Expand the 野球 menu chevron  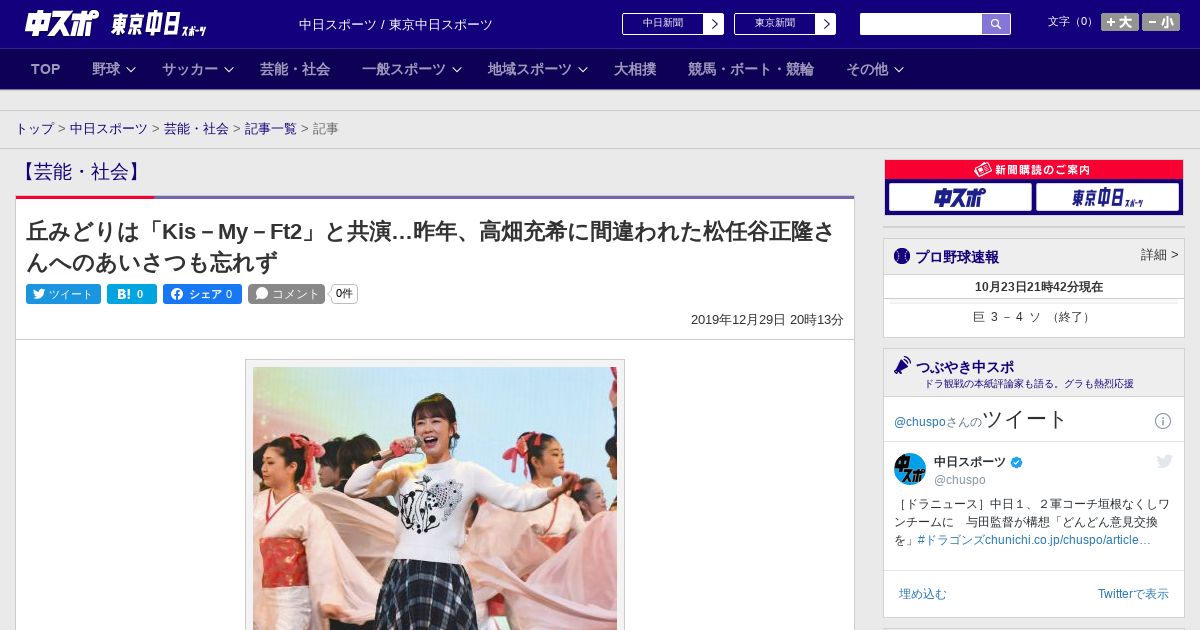click(131, 70)
